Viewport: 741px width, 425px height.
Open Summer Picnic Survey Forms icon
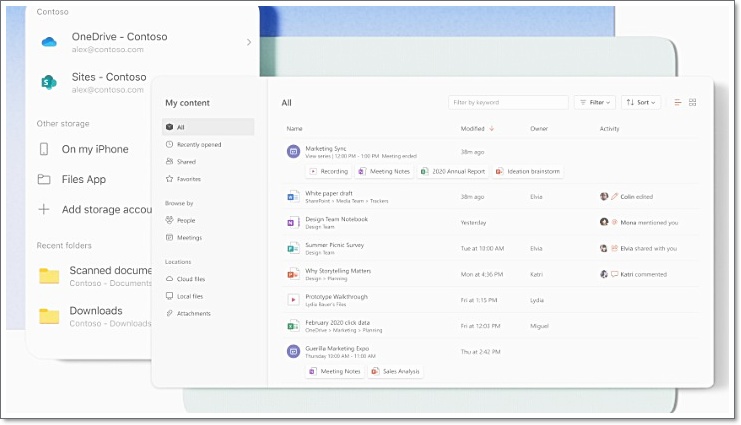(x=293, y=248)
